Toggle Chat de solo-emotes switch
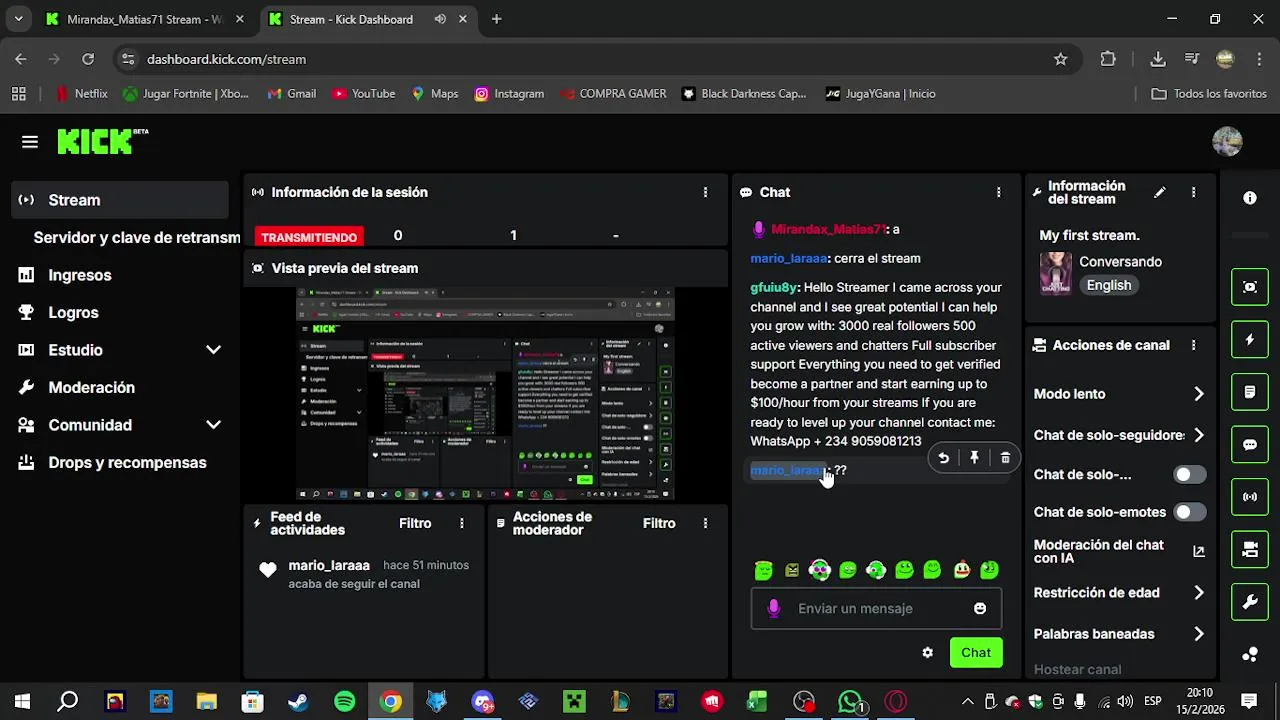The image size is (1280, 720). (1188, 512)
